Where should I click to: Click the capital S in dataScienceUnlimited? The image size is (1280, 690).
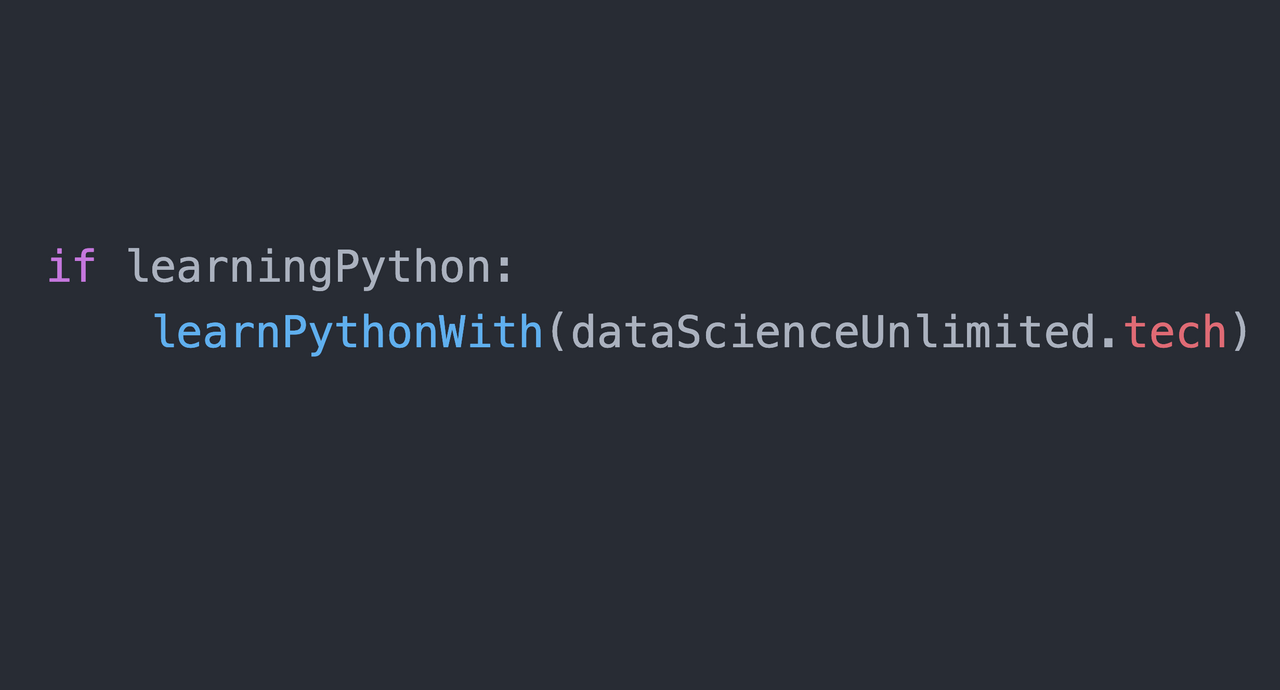(688, 332)
